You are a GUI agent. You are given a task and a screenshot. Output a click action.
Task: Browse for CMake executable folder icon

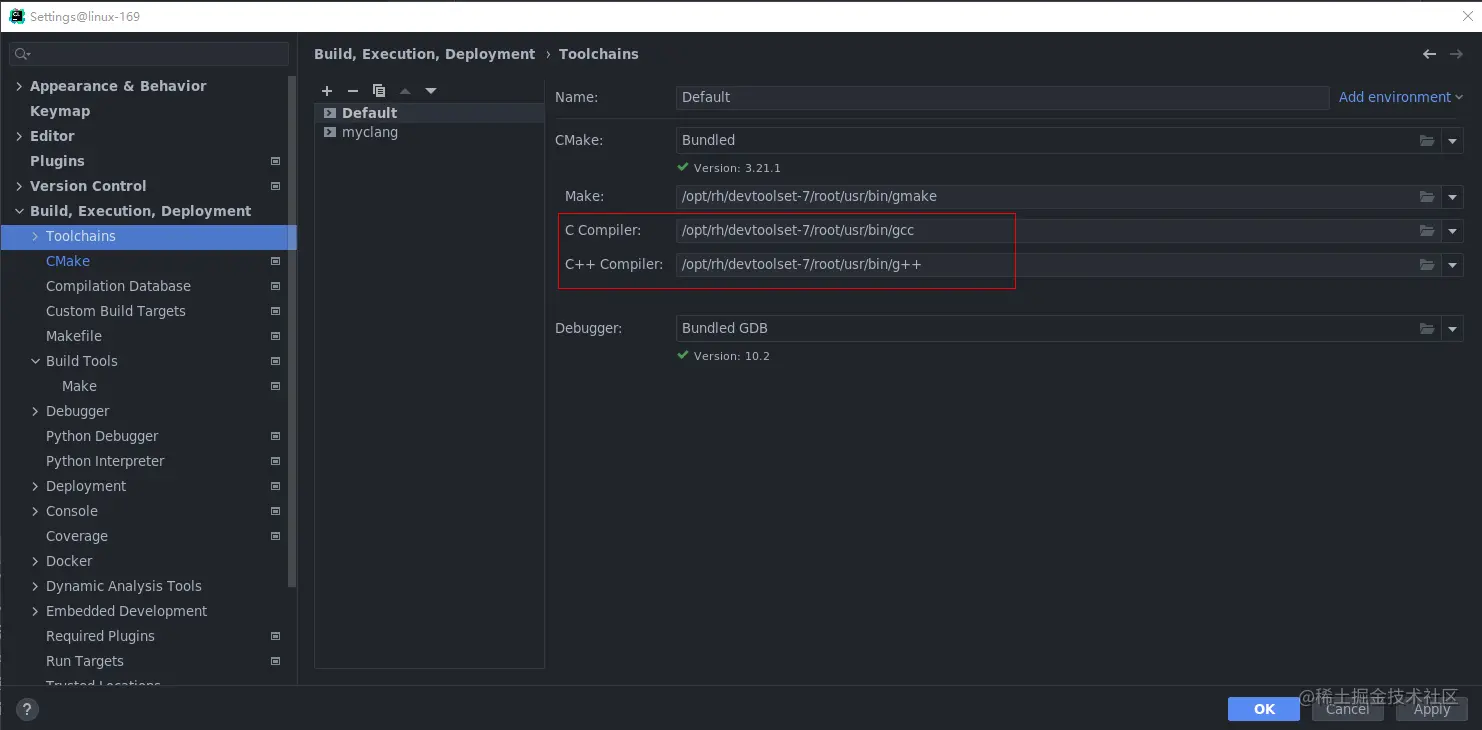[x=1427, y=141]
